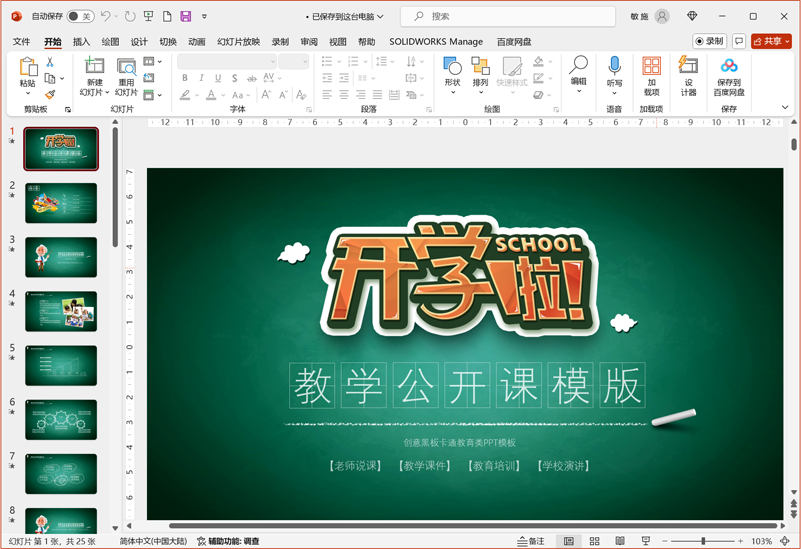The width and height of the screenshot is (801, 549).
Task: Open the 插入 (Insert) tab
Action: click(x=81, y=42)
